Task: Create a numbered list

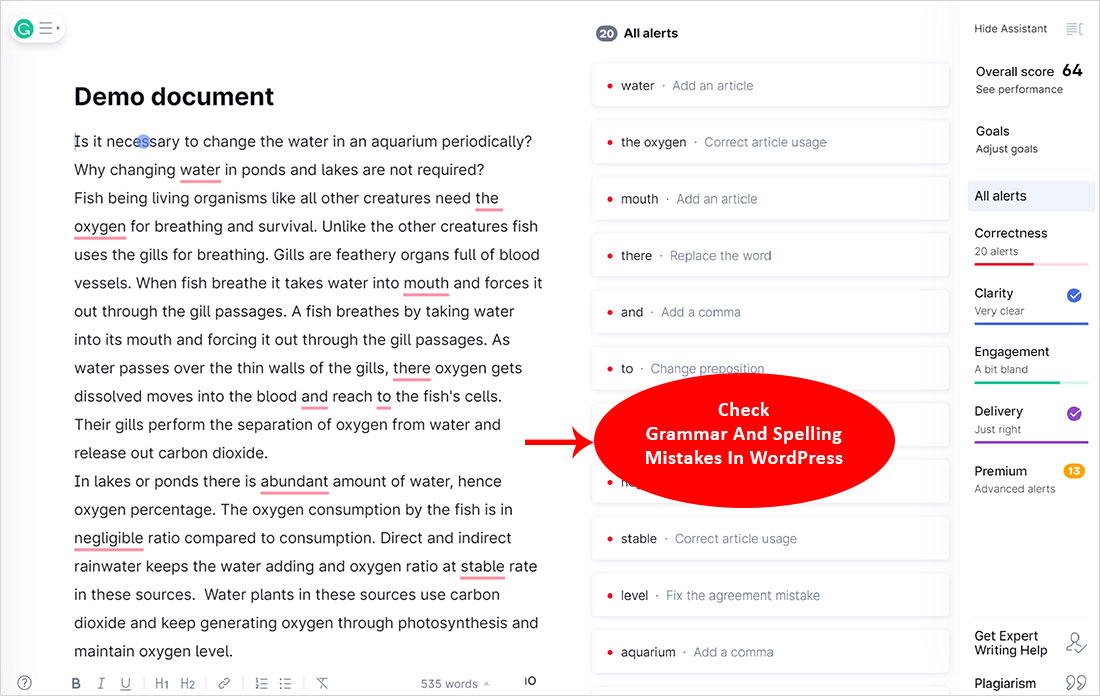Action: click(x=261, y=684)
